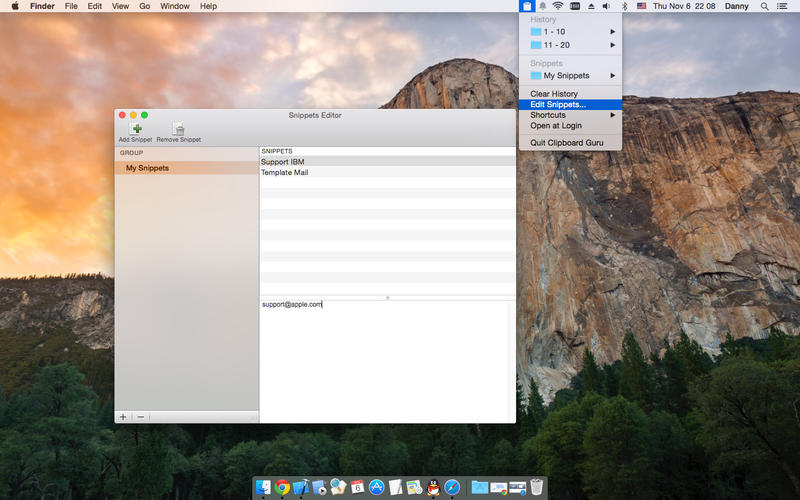800x500 pixels.
Task: Launch Safari from the dock
Action: (x=452, y=487)
